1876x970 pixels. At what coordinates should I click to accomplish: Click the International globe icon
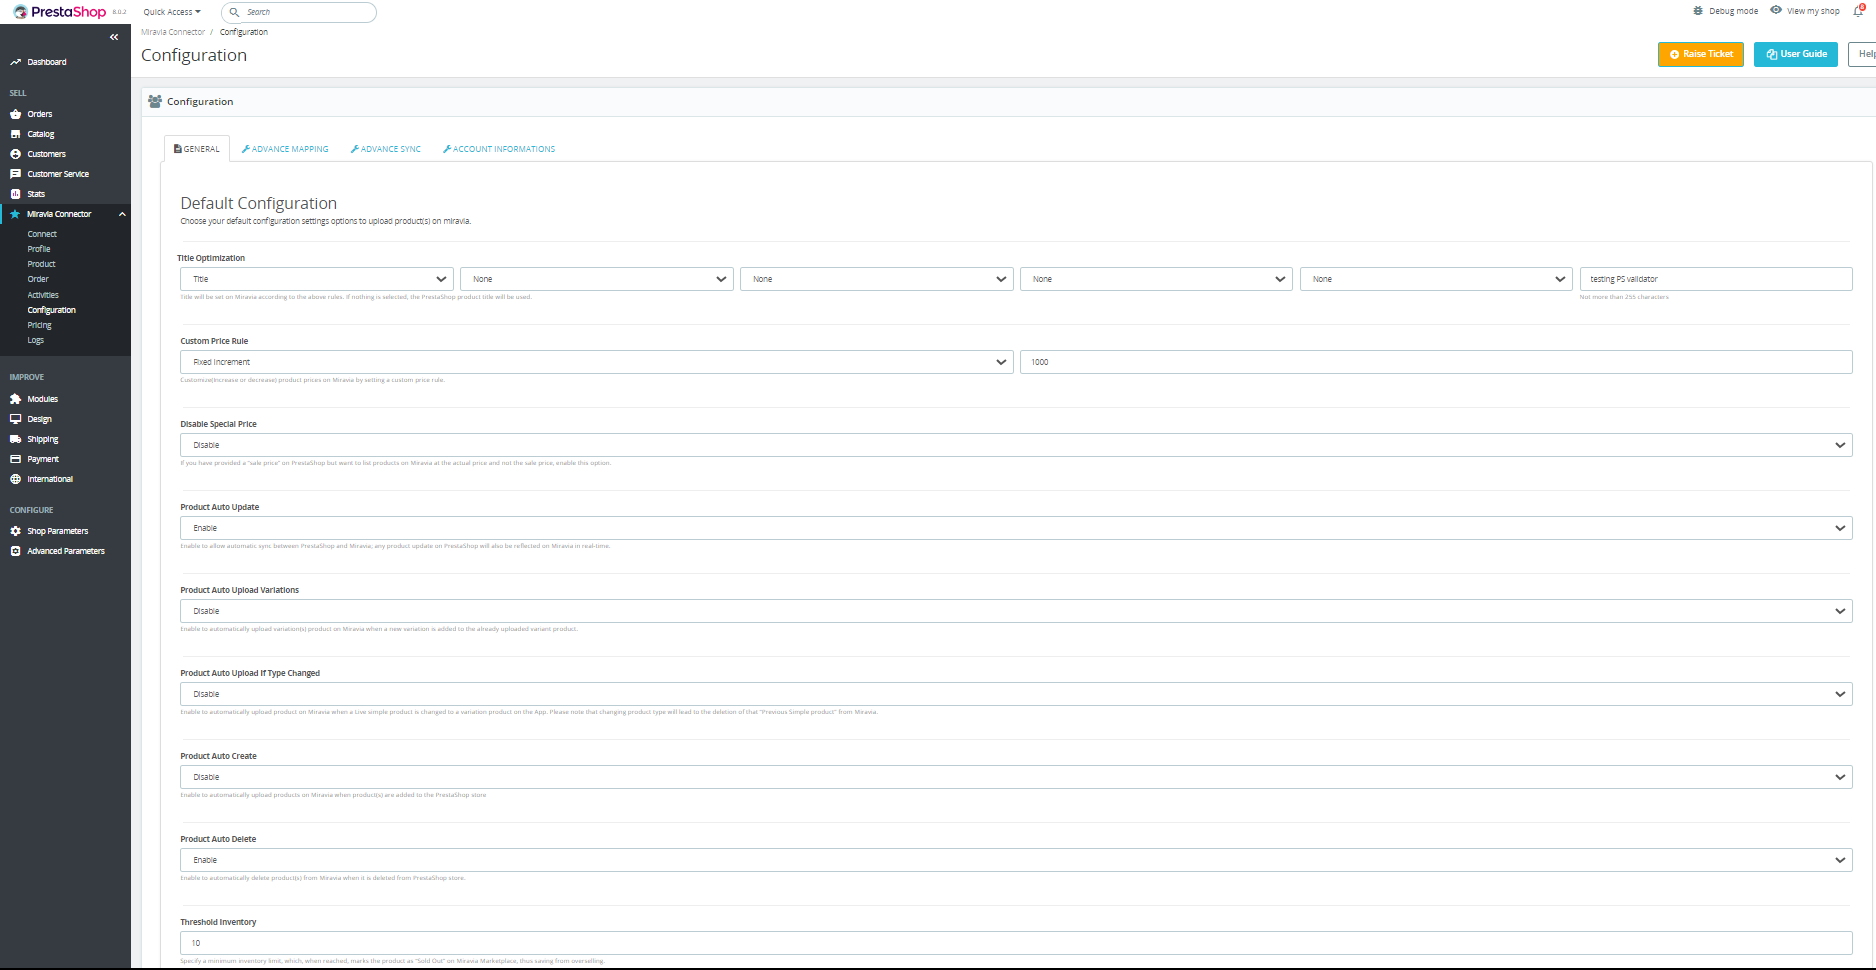(15, 479)
